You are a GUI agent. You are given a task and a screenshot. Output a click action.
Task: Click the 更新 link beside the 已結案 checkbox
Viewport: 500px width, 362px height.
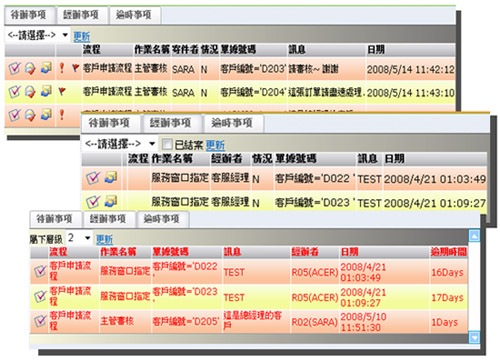215,145
